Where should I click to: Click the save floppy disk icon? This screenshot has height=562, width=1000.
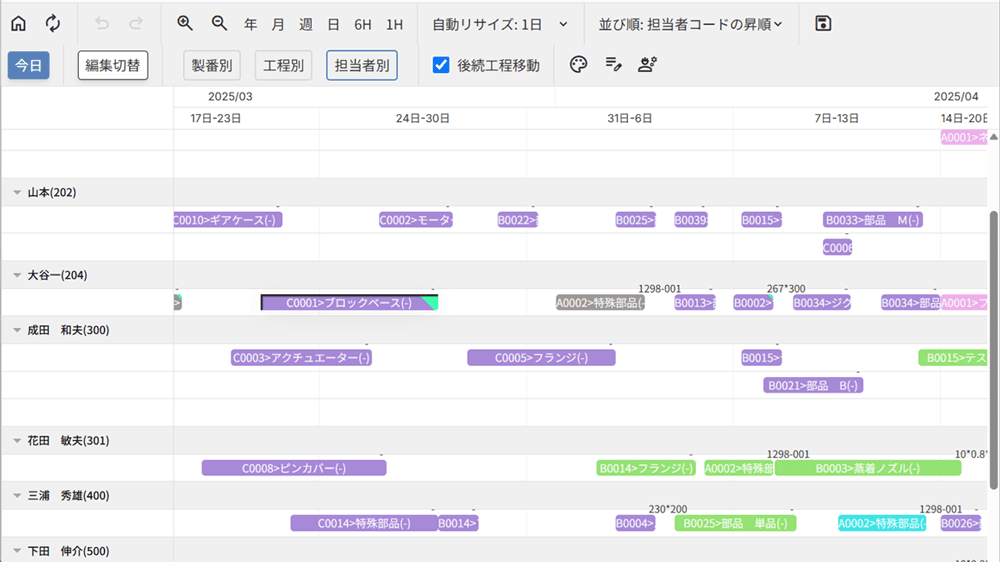tap(823, 23)
